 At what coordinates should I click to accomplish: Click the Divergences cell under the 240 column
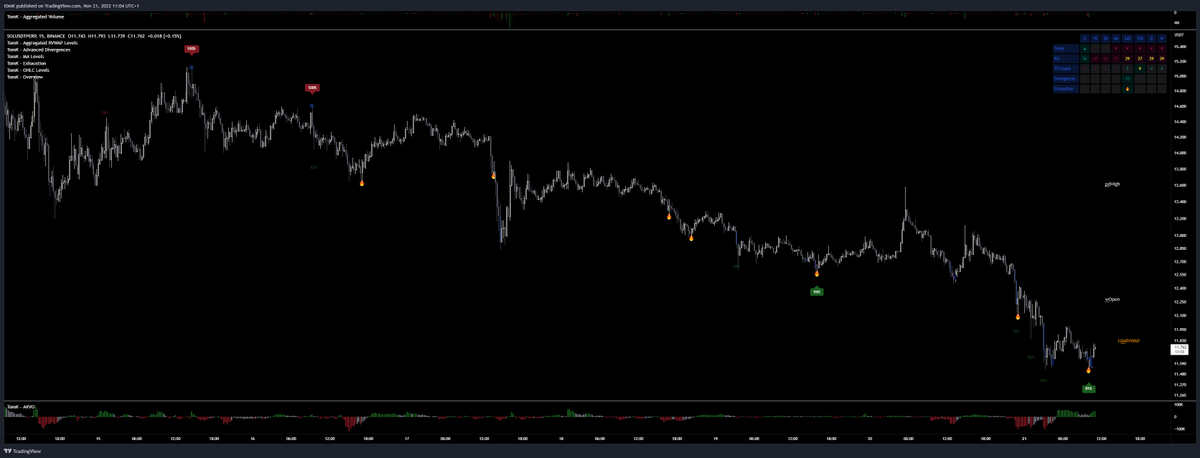pyautogui.click(x=1127, y=79)
